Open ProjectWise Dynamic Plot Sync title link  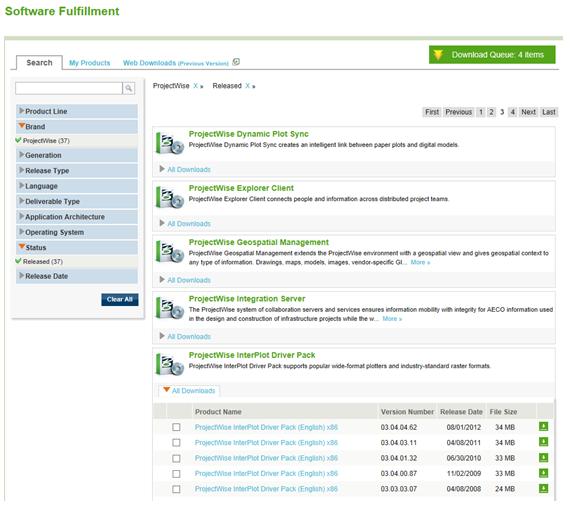pos(248,134)
